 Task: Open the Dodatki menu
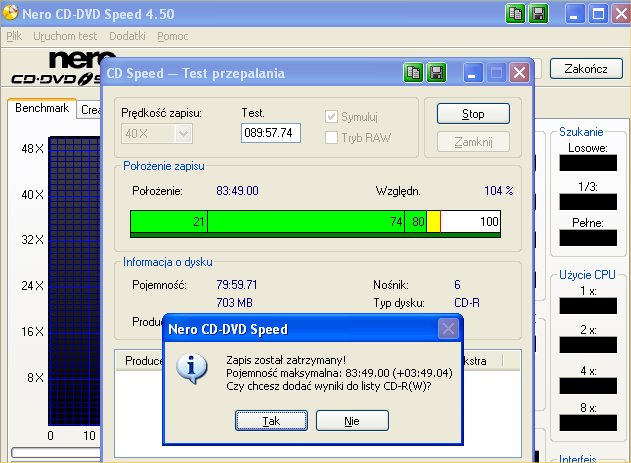(x=127, y=36)
